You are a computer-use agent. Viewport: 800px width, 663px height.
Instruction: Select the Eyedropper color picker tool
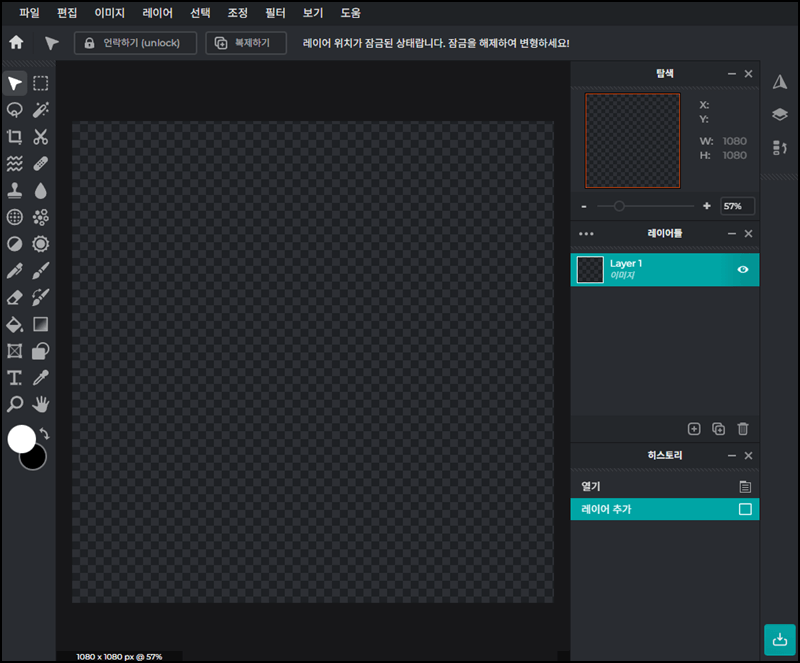(x=41, y=378)
